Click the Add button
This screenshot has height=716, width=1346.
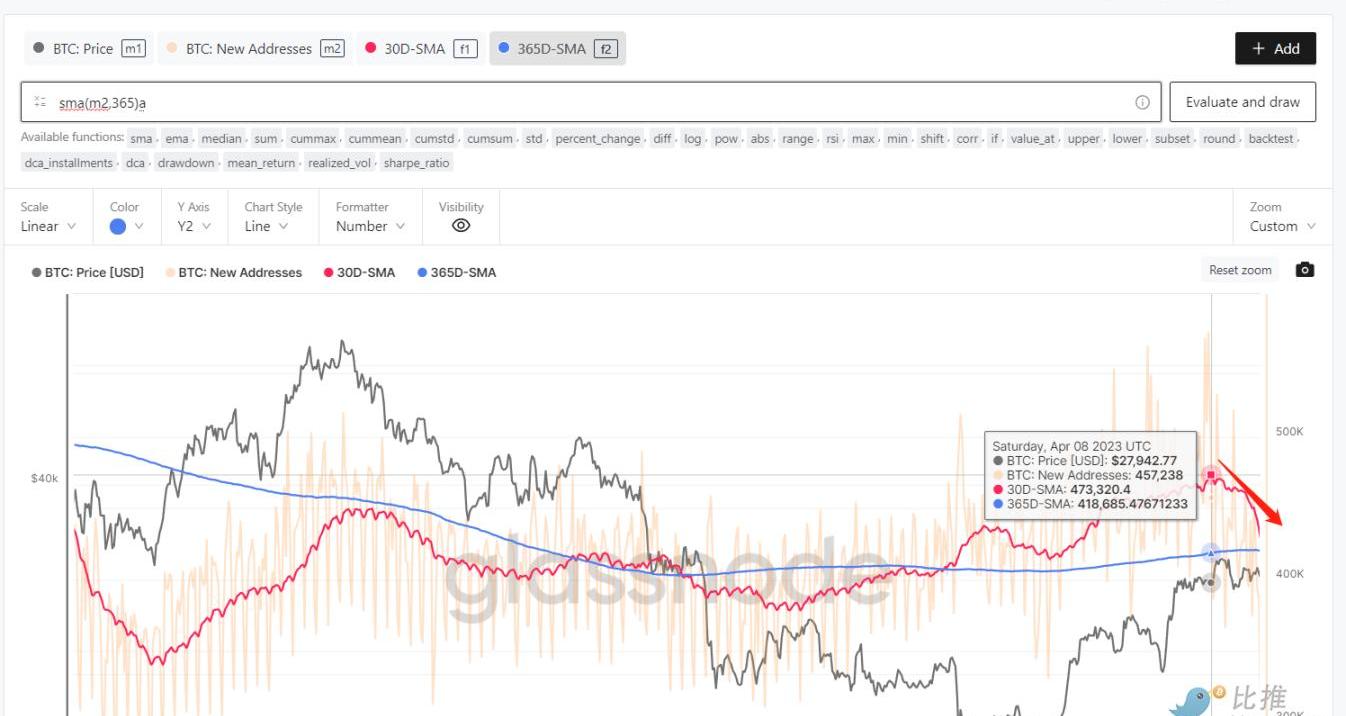[x=1275, y=48]
